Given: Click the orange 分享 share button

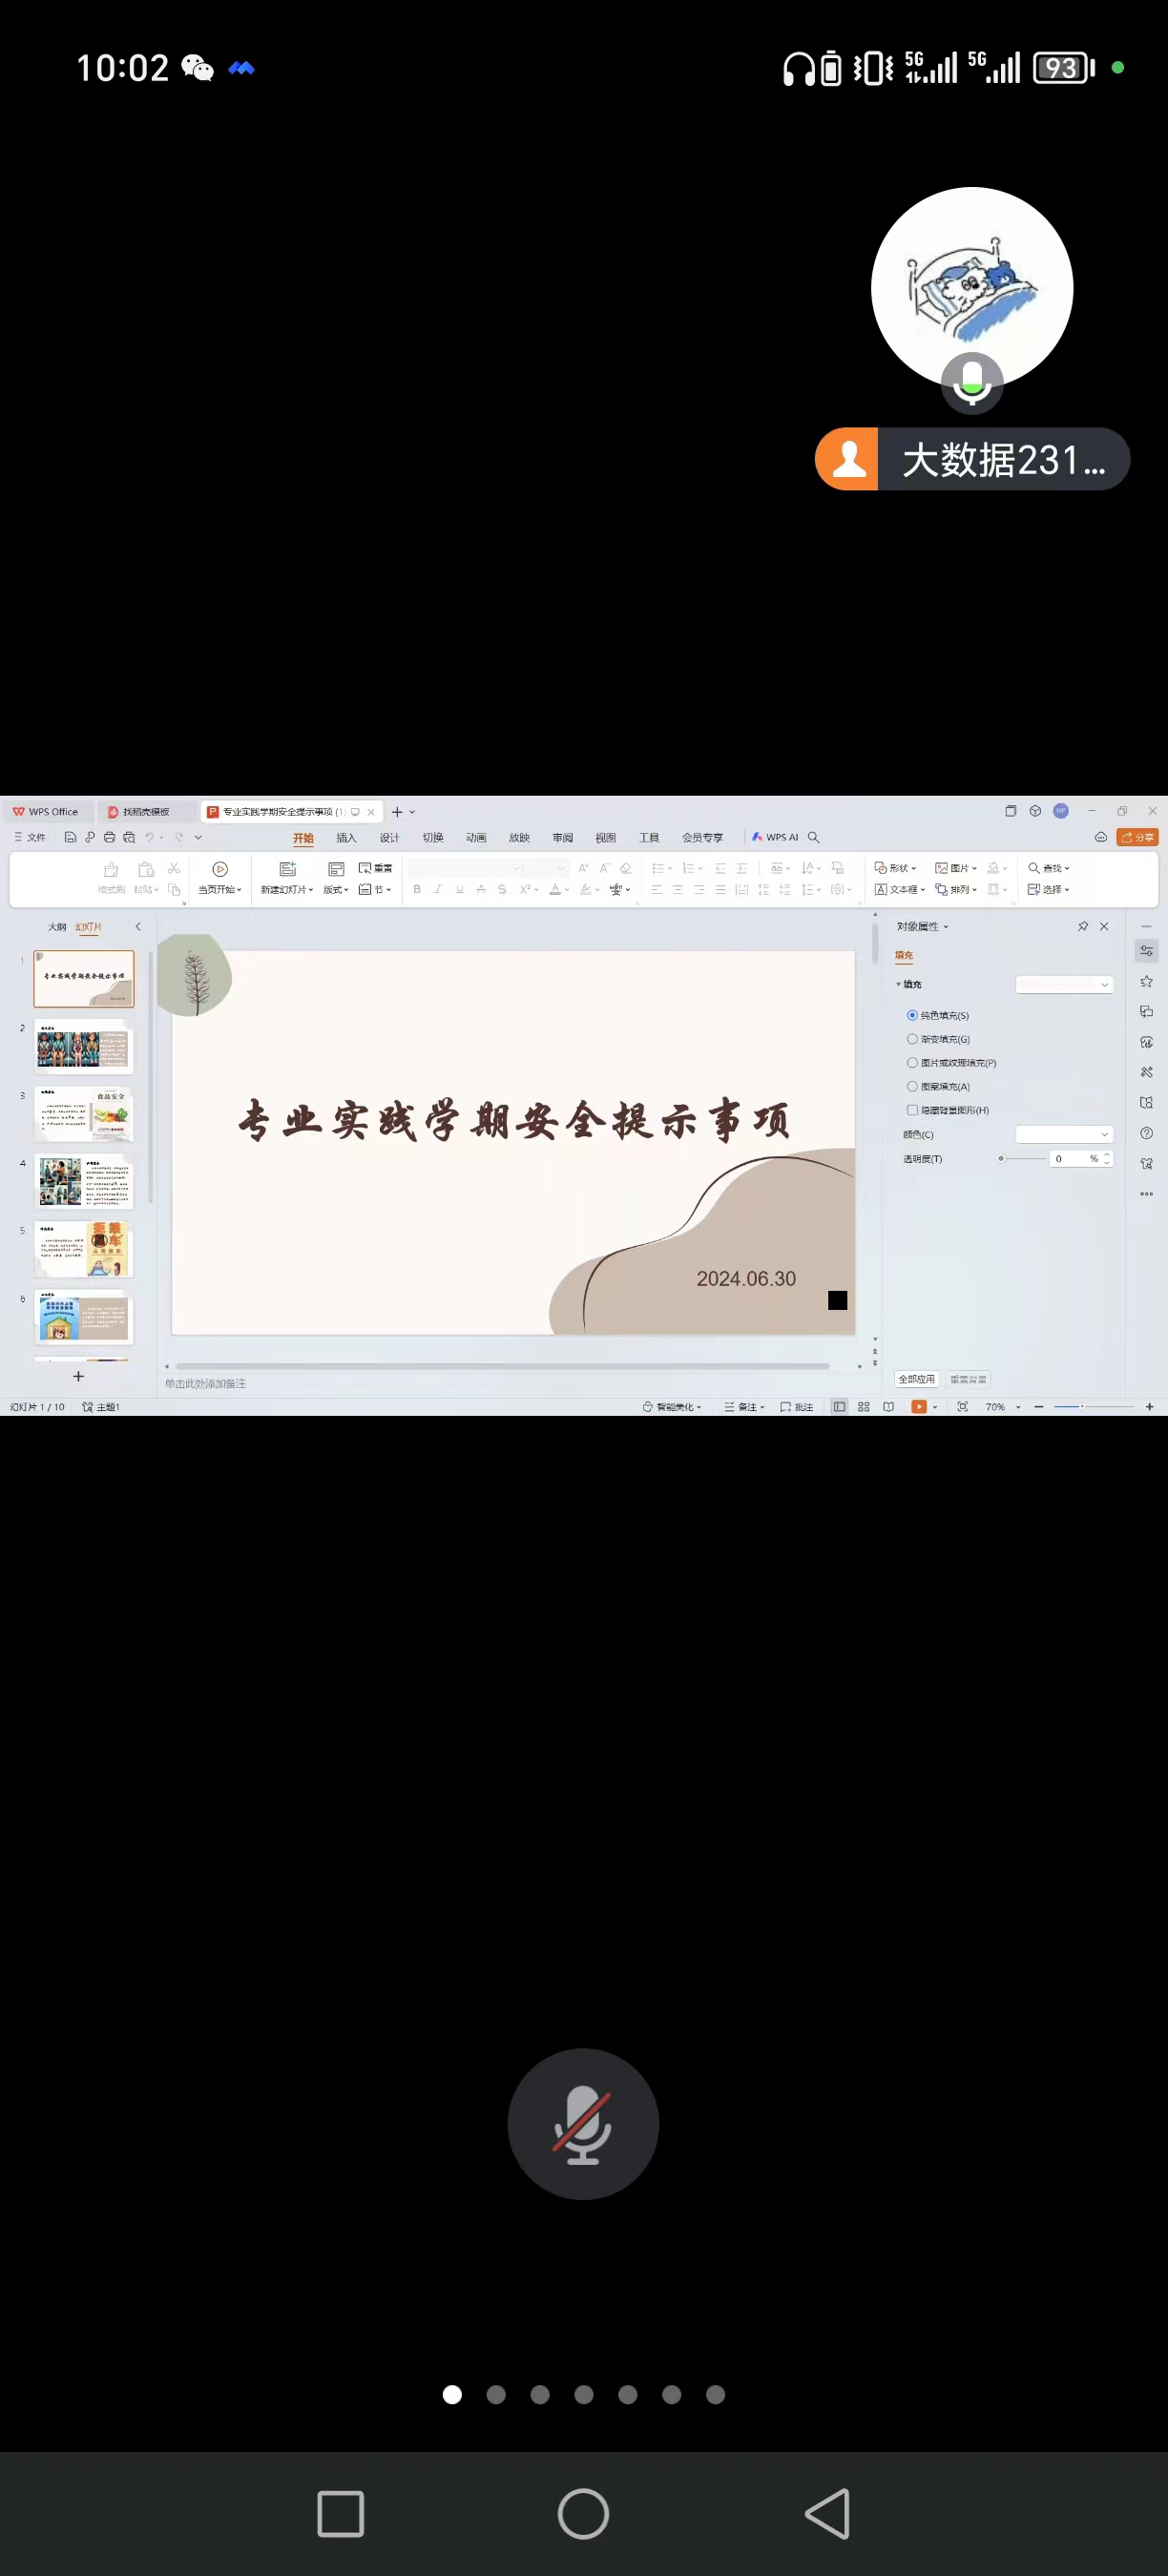Looking at the screenshot, I should pyautogui.click(x=1137, y=837).
